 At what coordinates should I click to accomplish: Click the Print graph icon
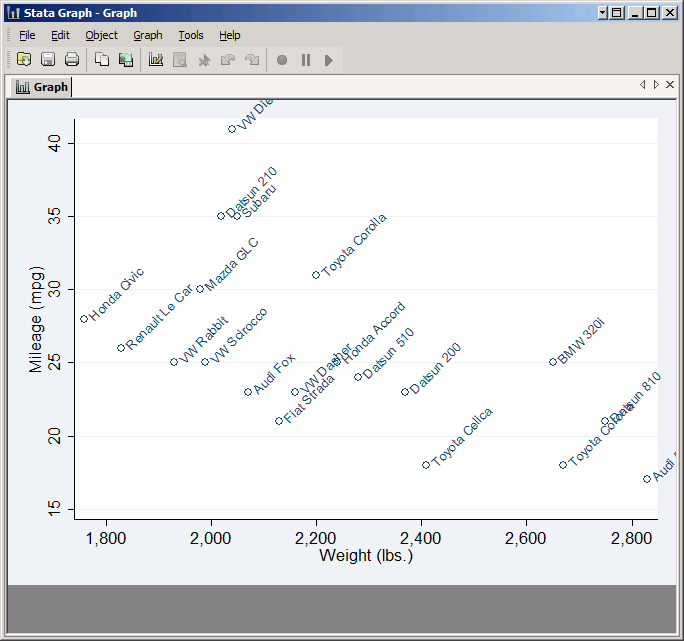coord(72,59)
